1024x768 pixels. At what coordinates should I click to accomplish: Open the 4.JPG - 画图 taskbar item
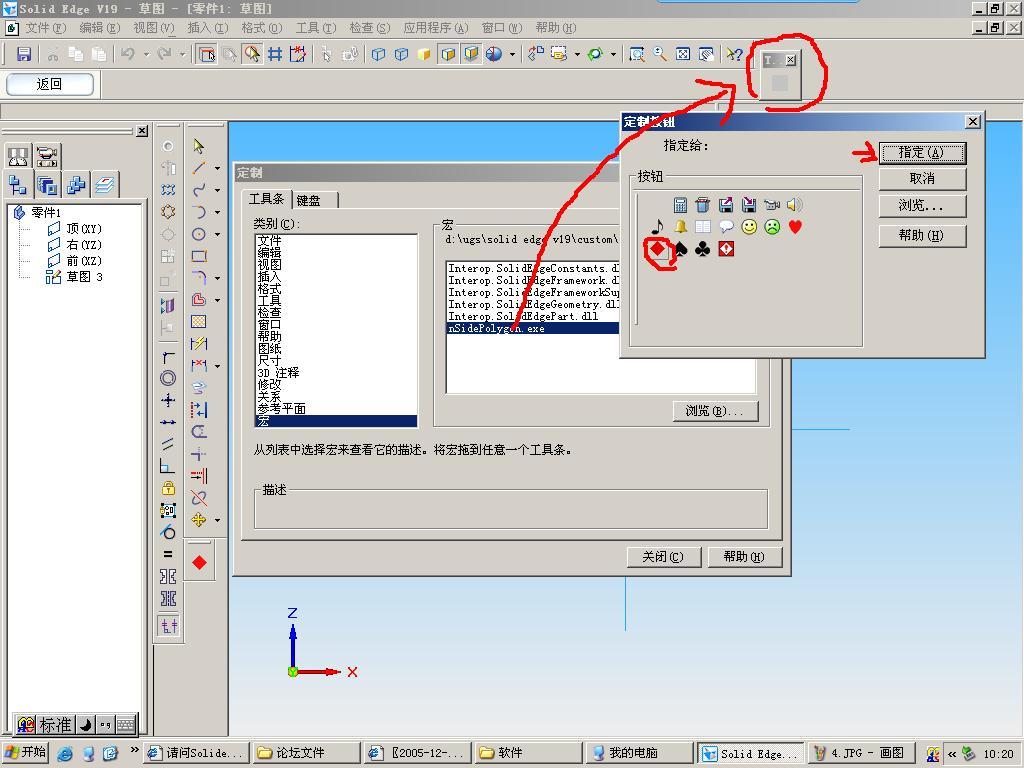pyautogui.click(x=861, y=752)
